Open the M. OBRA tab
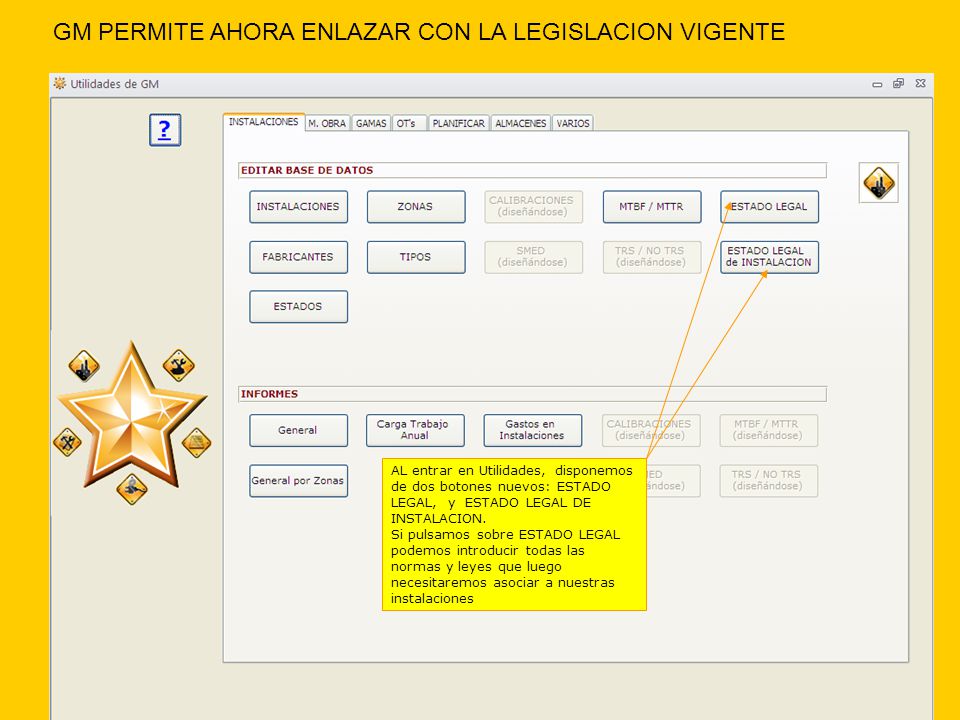Viewport: 960px width, 720px height. coord(327,123)
